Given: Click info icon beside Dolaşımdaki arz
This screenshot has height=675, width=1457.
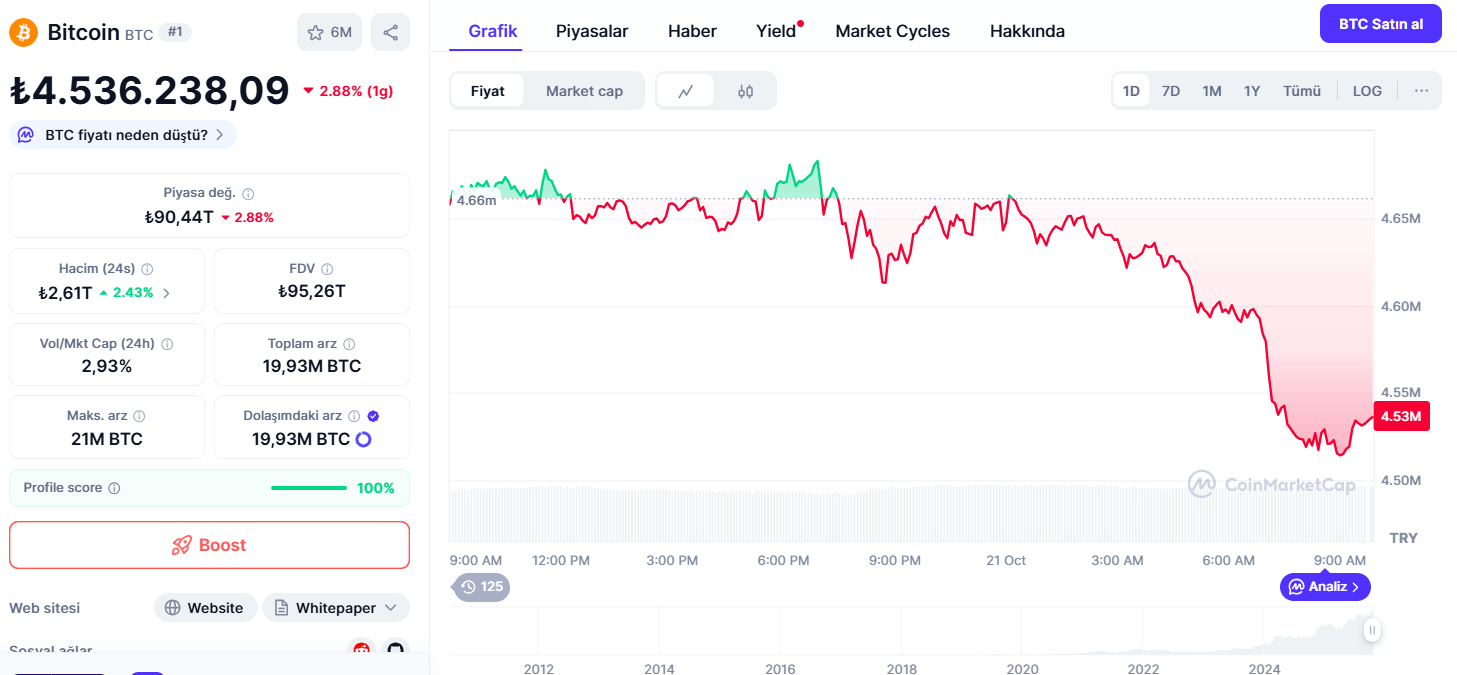Looking at the screenshot, I should [354, 416].
